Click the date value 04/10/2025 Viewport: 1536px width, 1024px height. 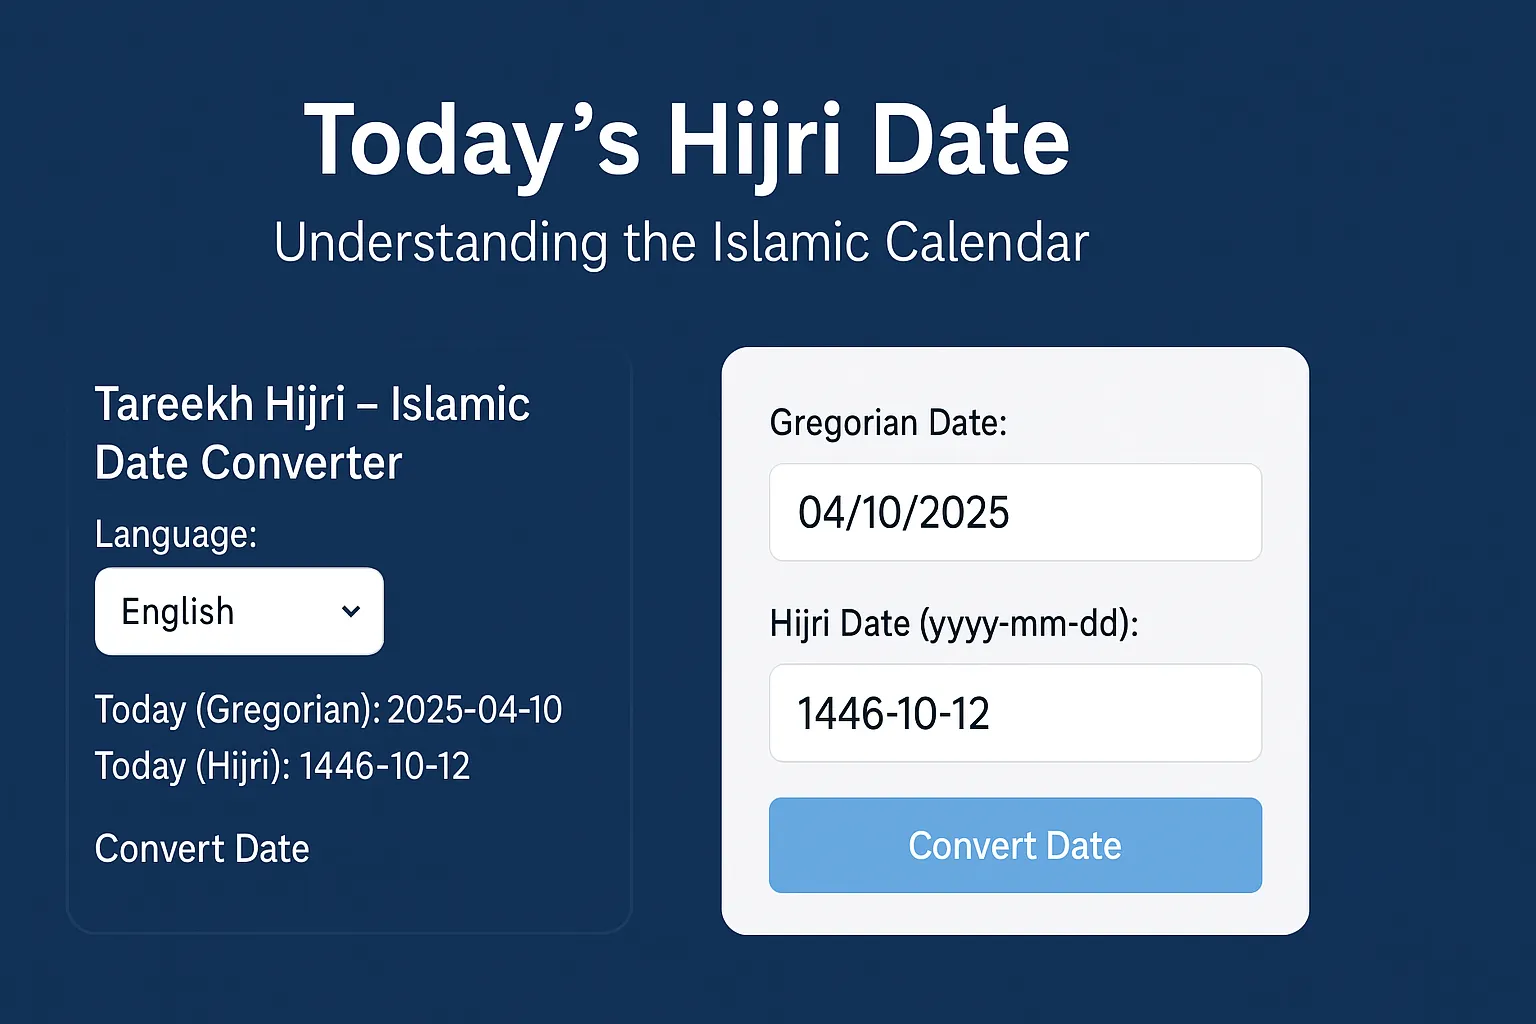click(903, 512)
